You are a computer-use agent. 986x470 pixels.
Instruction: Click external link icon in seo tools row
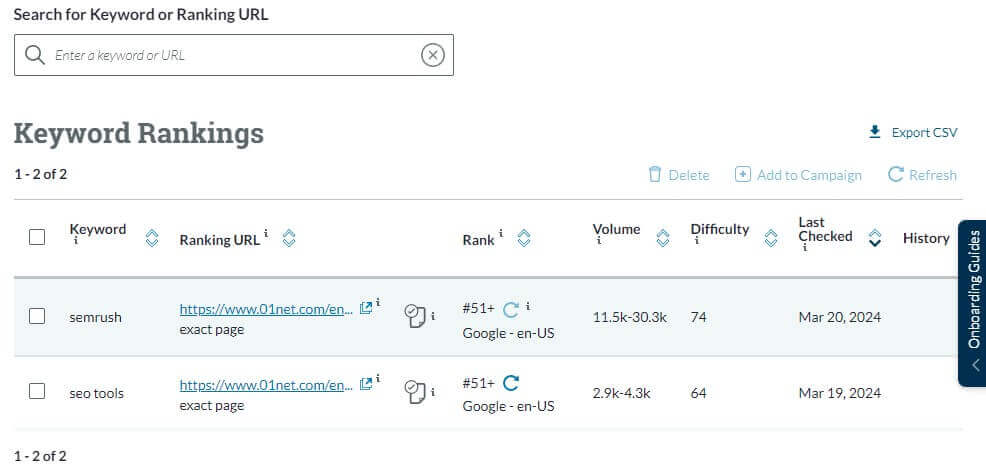pos(365,384)
